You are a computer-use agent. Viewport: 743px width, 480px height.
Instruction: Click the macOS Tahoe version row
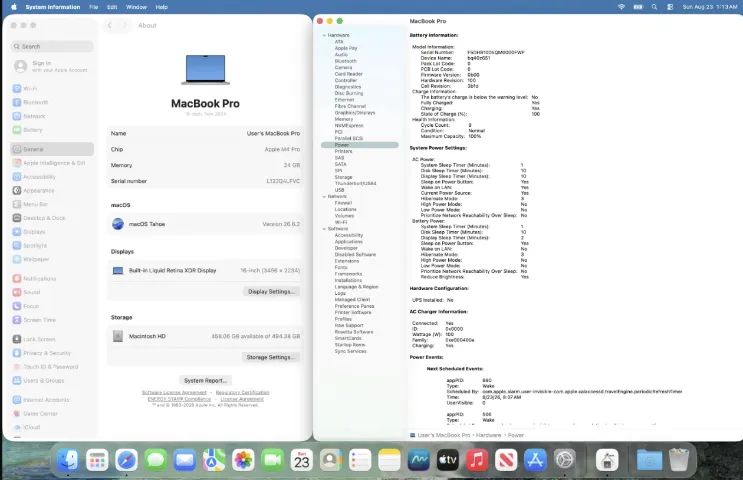click(x=205, y=224)
